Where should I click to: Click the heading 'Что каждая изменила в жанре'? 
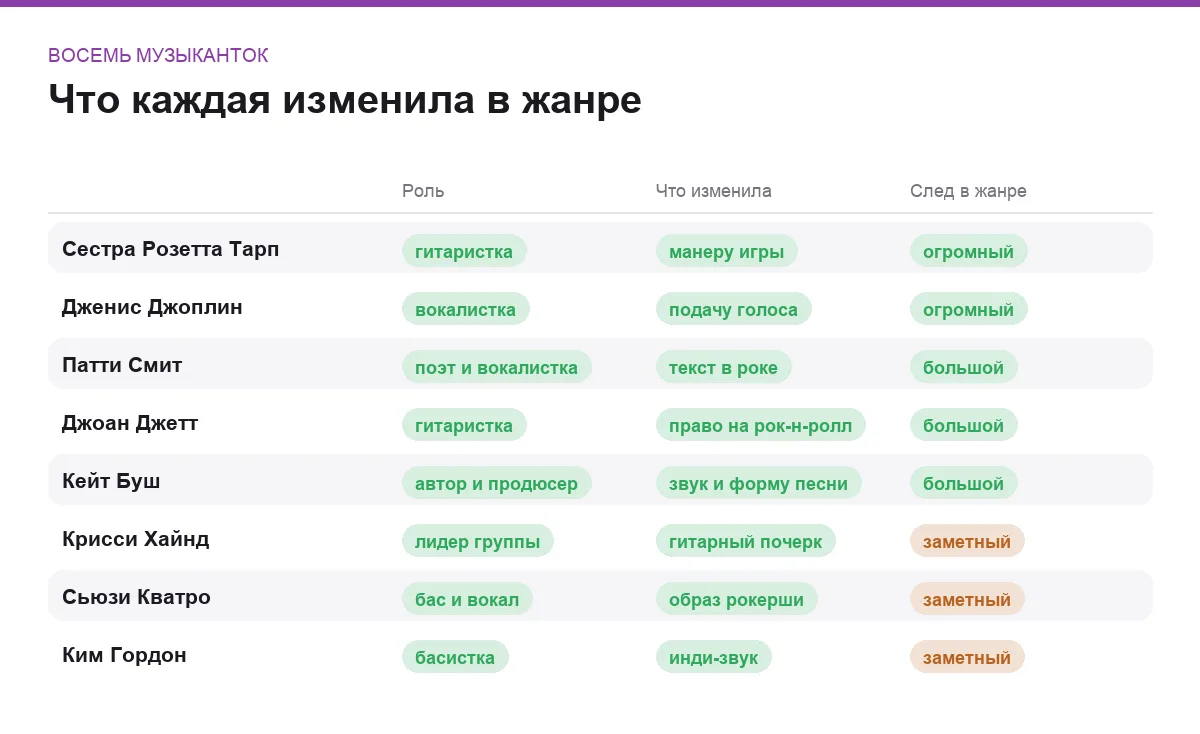click(x=345, y=100)
